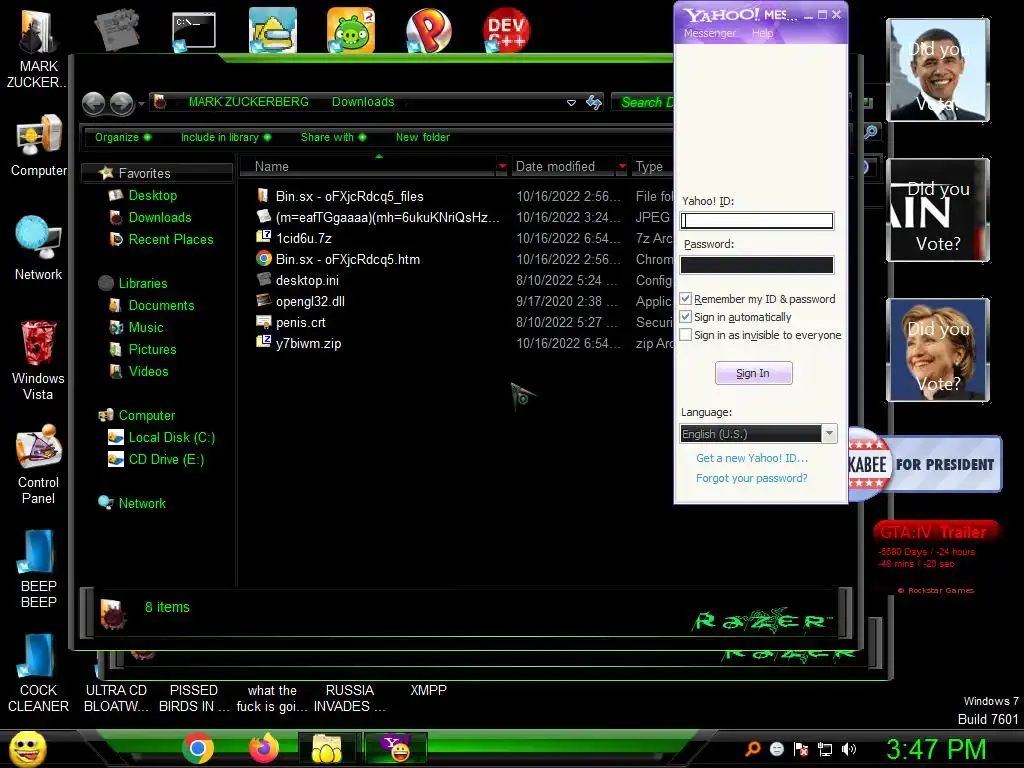The height and width of the screenshot is (768, 1024).
Task: Sort files by the Type column header
Action: tap(652, 167)
